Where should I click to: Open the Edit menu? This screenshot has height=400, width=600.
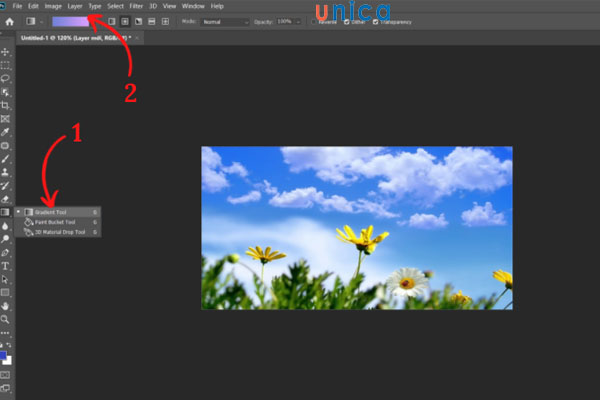[x=33, y=6]
